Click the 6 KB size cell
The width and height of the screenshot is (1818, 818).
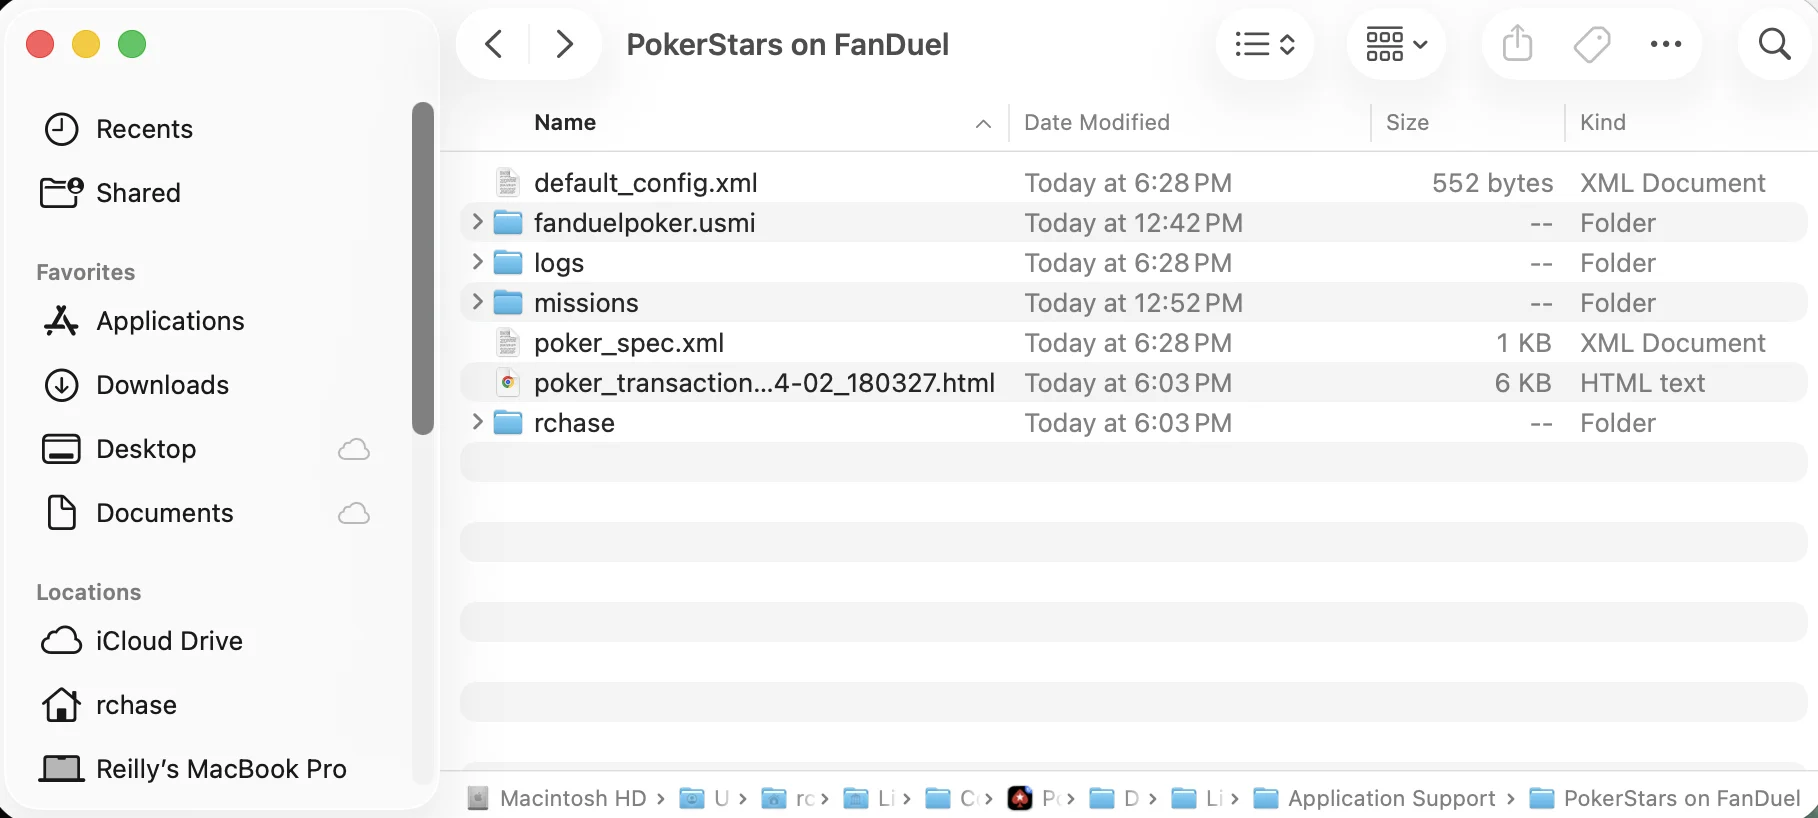click(x=1523, y=383)
